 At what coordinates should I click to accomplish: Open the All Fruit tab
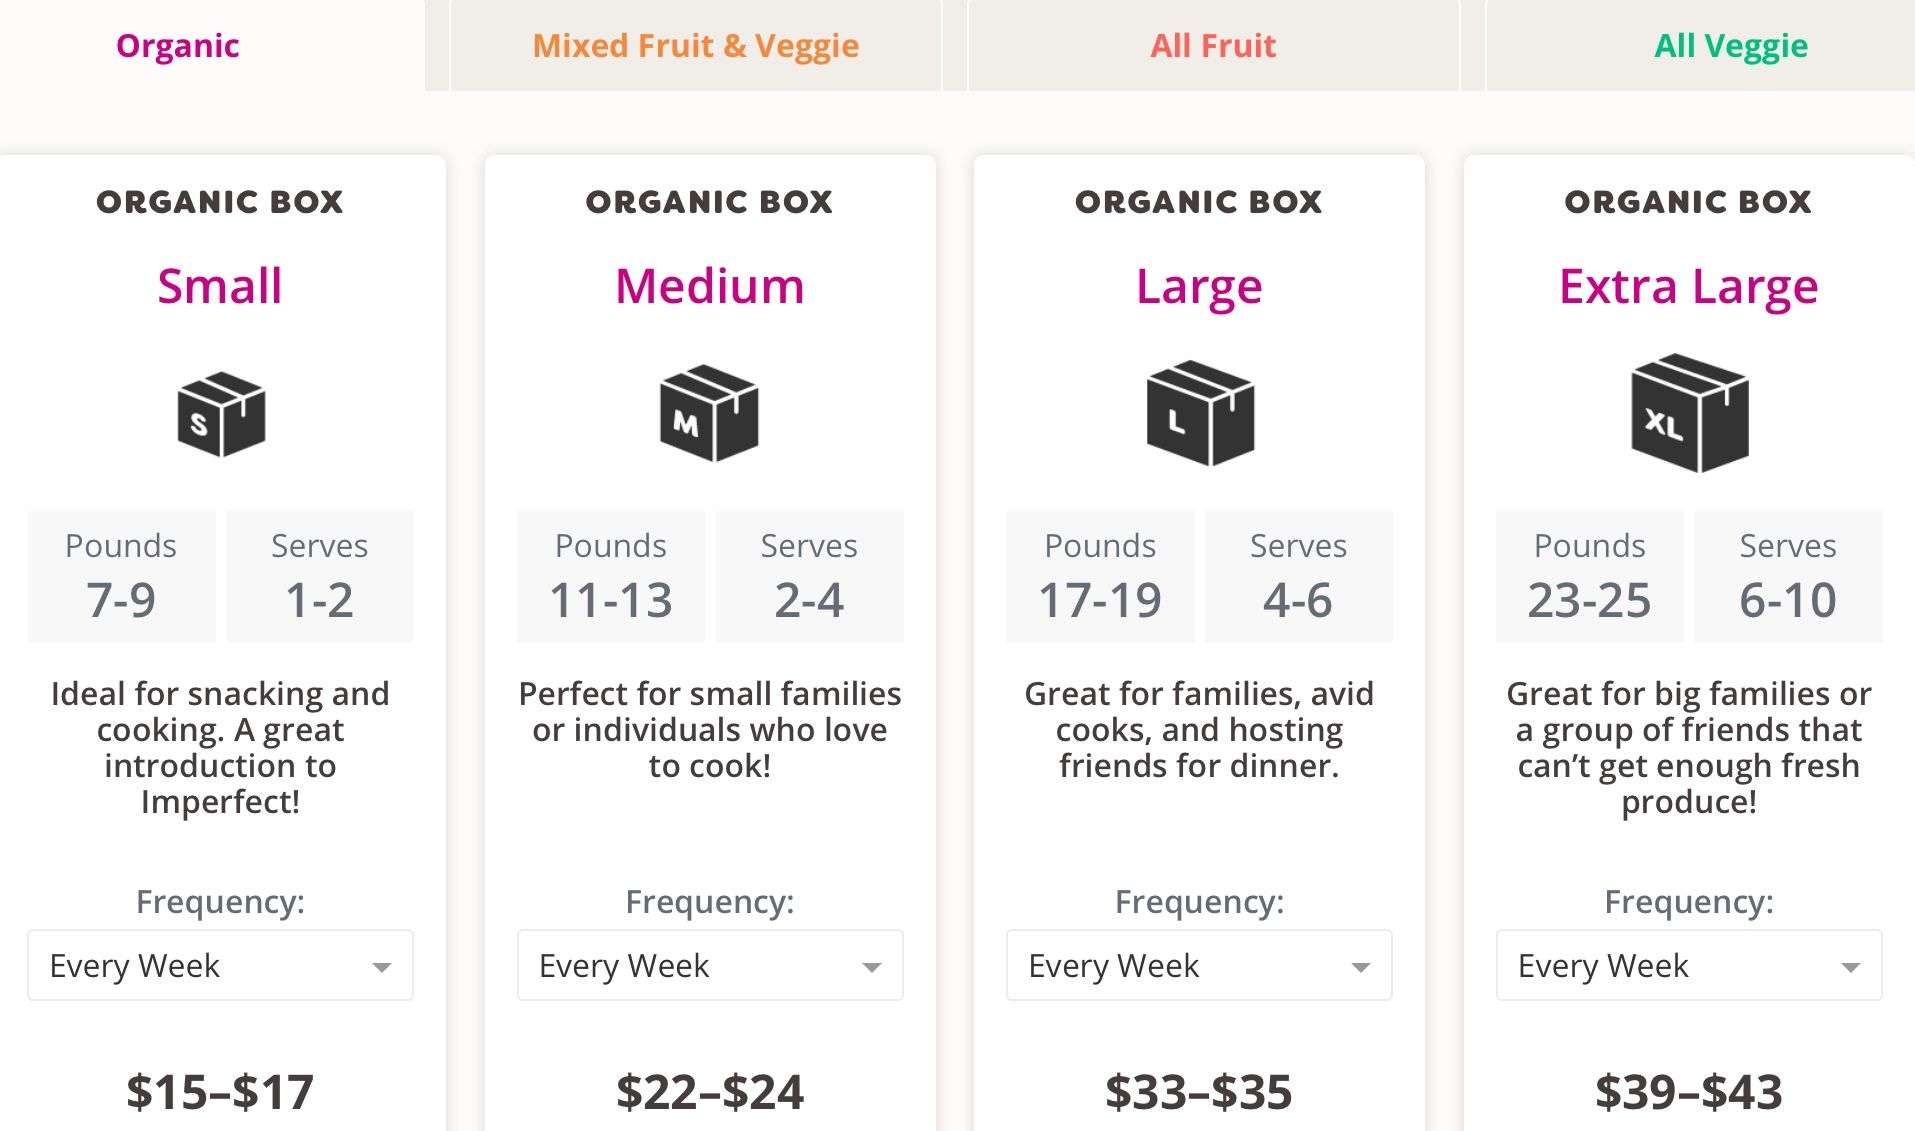click(x=1213, y=46)
